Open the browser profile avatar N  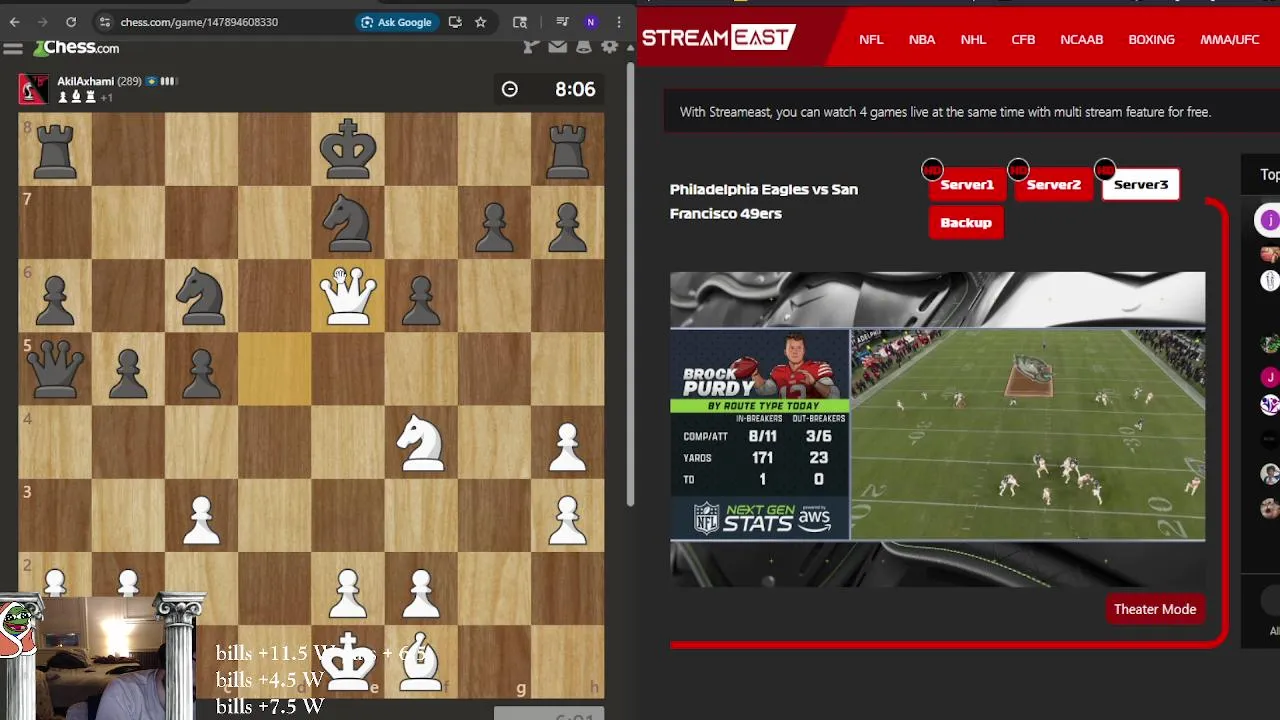pyautogui.click(x=591, y=22)
